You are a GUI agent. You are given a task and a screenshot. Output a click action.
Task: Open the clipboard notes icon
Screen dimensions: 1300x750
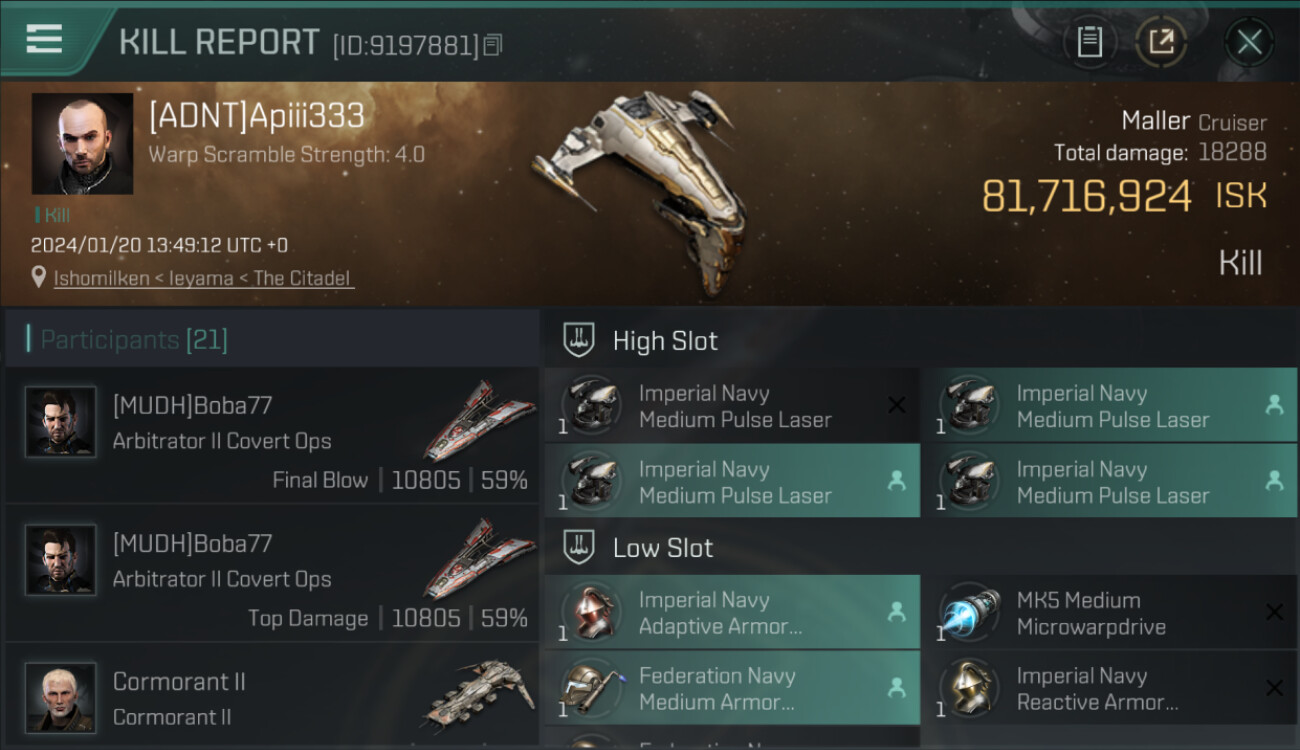[1089, 42]
